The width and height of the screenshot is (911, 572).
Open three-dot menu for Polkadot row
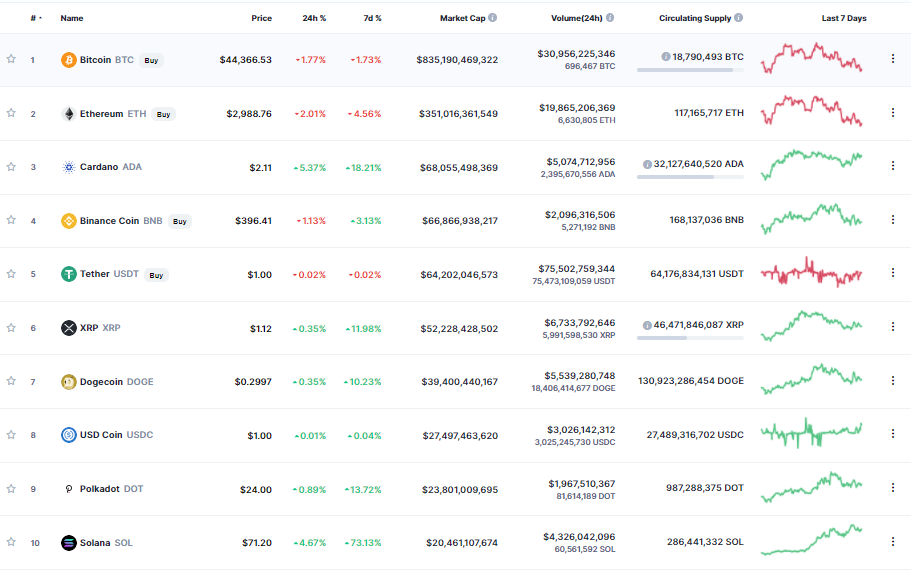(x=893, y=488)
